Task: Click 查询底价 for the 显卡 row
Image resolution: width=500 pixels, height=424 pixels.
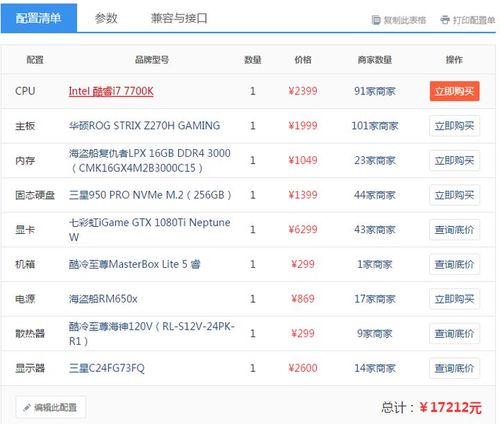Action: pyautogui.click(x=454, y=230)
